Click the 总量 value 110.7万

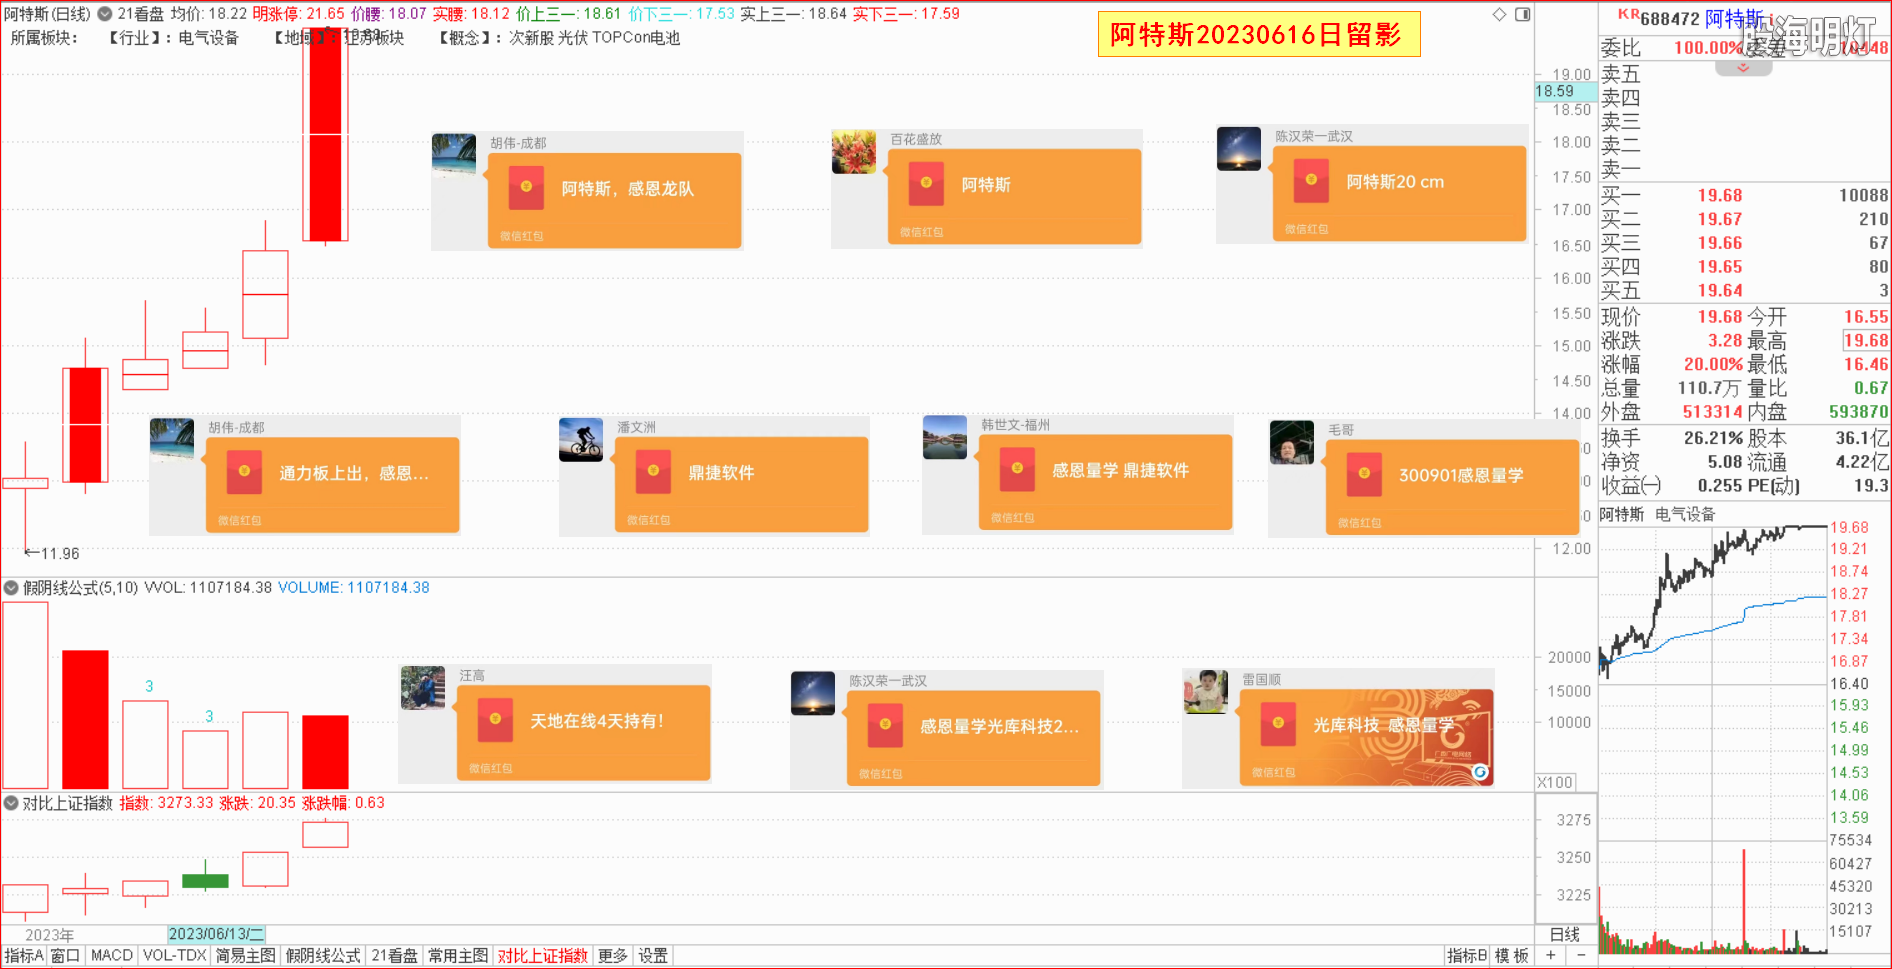tap(1710, 389)
